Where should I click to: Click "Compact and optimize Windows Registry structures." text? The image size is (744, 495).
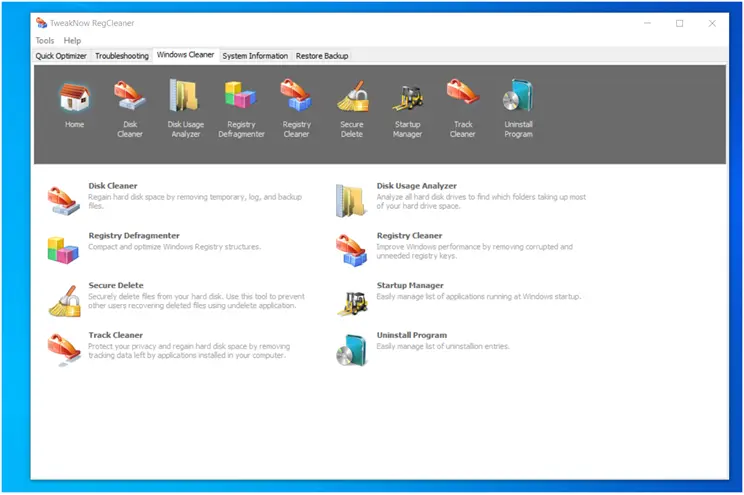(175, 247)
